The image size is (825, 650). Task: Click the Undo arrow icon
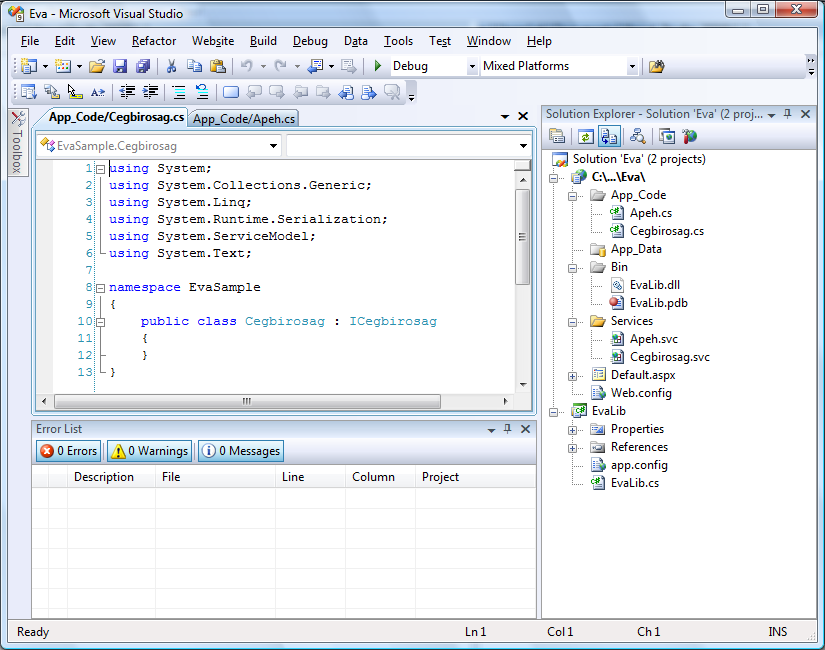point(246,66)
